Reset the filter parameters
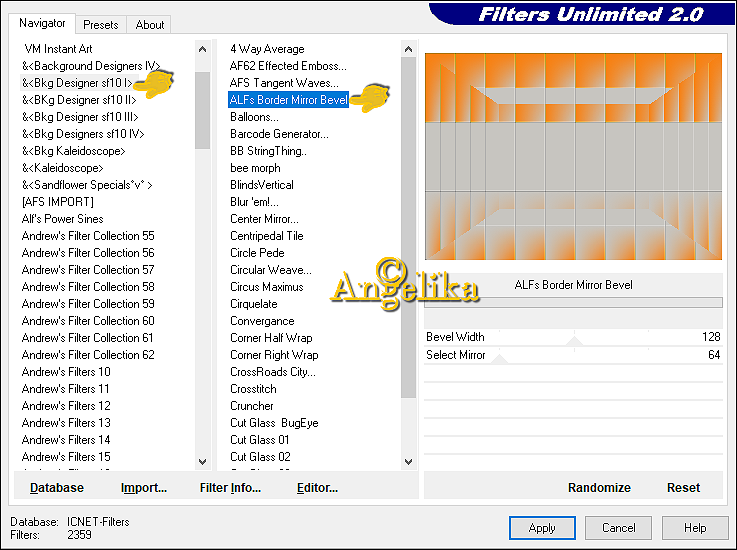Image resolution: width=737 pixels, height=550 pixels. click(683, 487)
